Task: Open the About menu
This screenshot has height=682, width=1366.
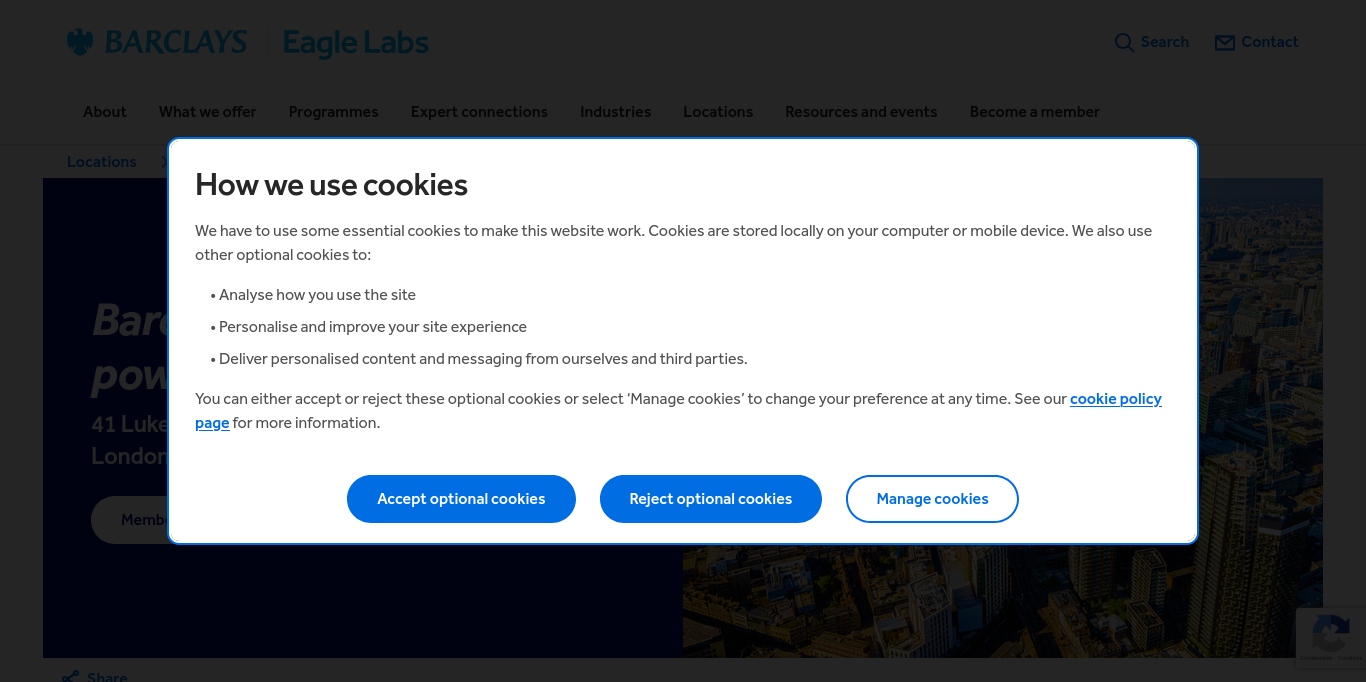Action: (x=105, y=112)
